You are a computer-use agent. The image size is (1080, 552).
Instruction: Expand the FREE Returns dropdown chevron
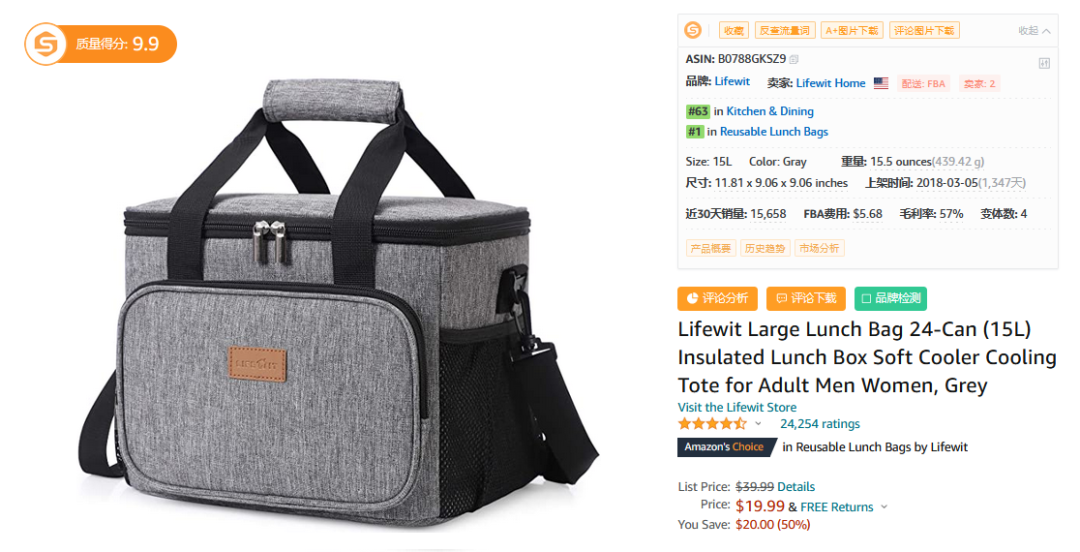(x=884, y=507)
